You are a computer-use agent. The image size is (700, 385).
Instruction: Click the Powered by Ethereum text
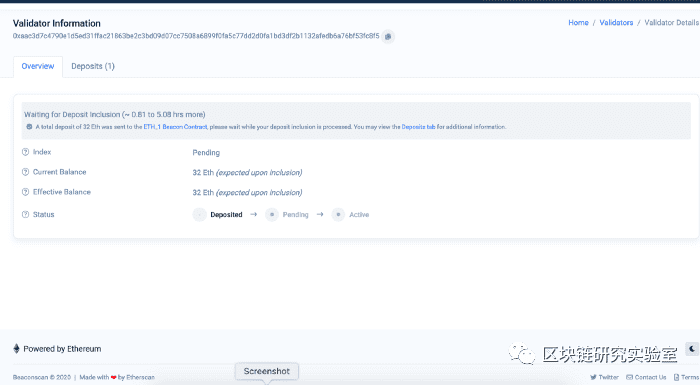62,349
